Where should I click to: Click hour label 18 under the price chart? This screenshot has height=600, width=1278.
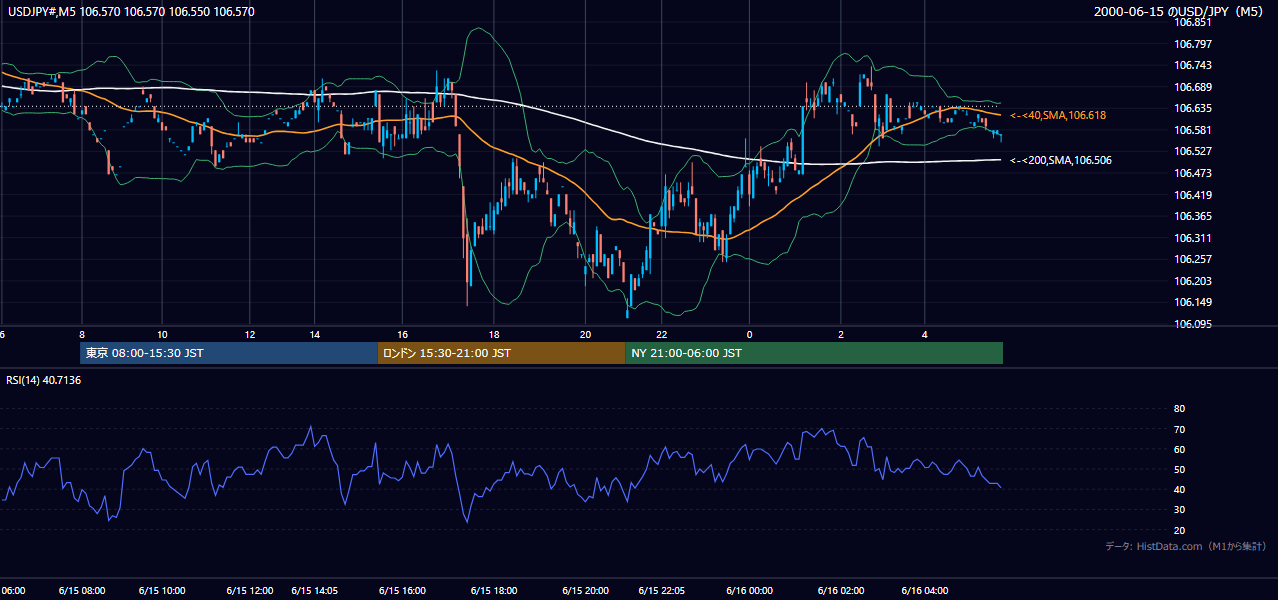[494, 334]
